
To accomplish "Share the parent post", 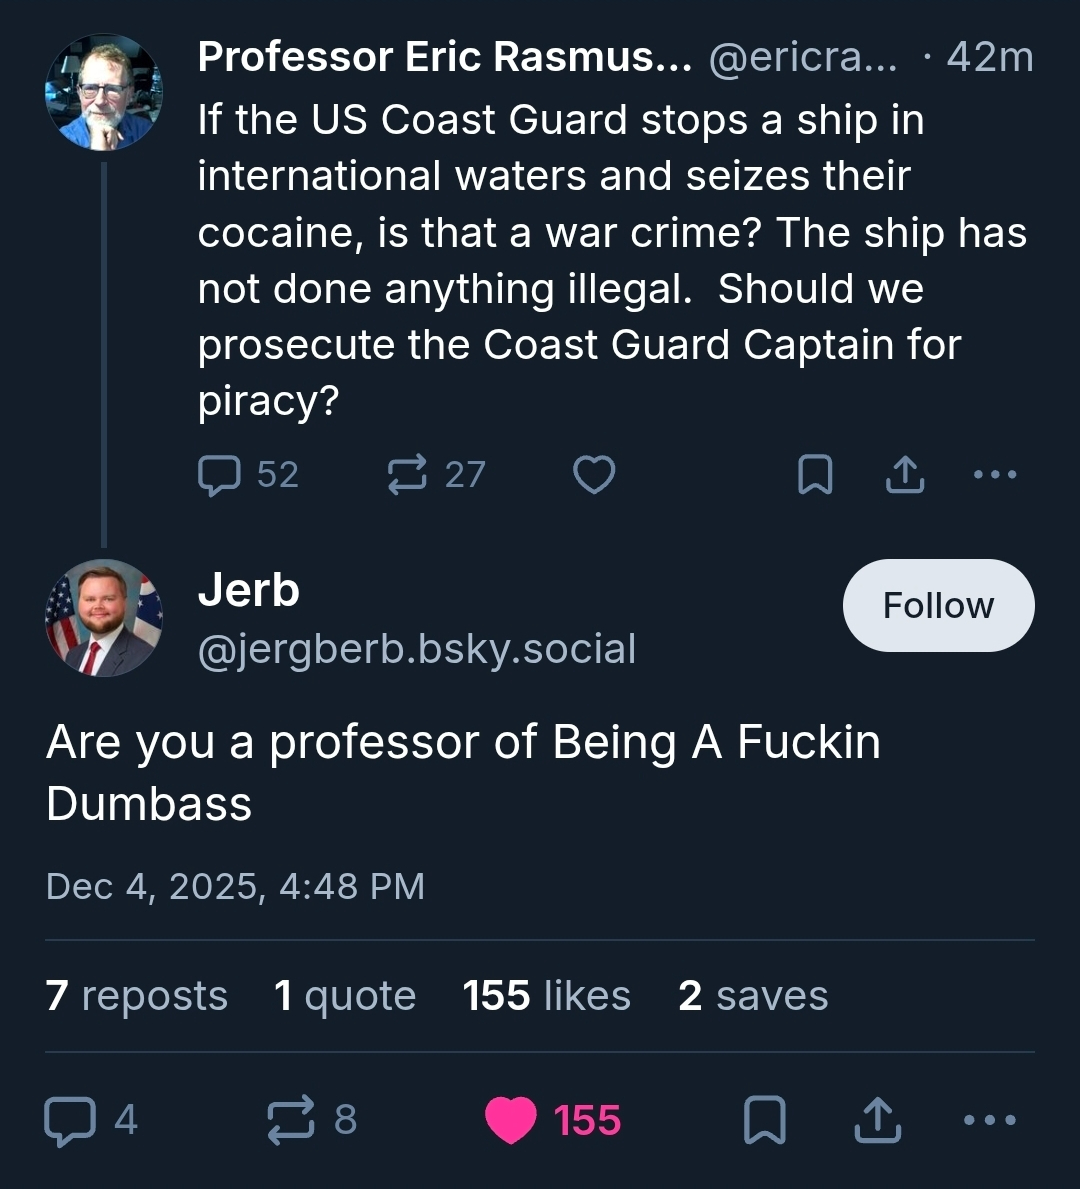I will click(x=905, y=475).
